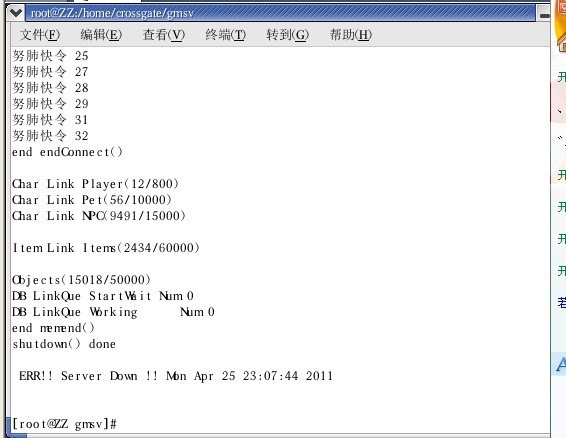Click the line 'shutdown() done'
The width and height of the screenshot is (566, 438).
click(x=64, y=344)
